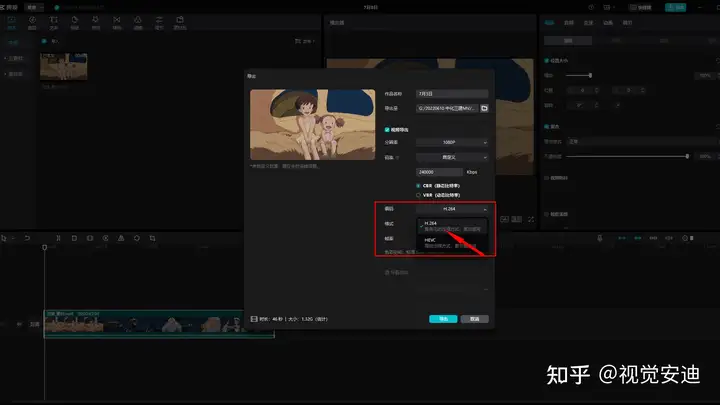Open the Audio library icon in top toolbar
This screenshot has height=405, width=720.
coord(32,22)
